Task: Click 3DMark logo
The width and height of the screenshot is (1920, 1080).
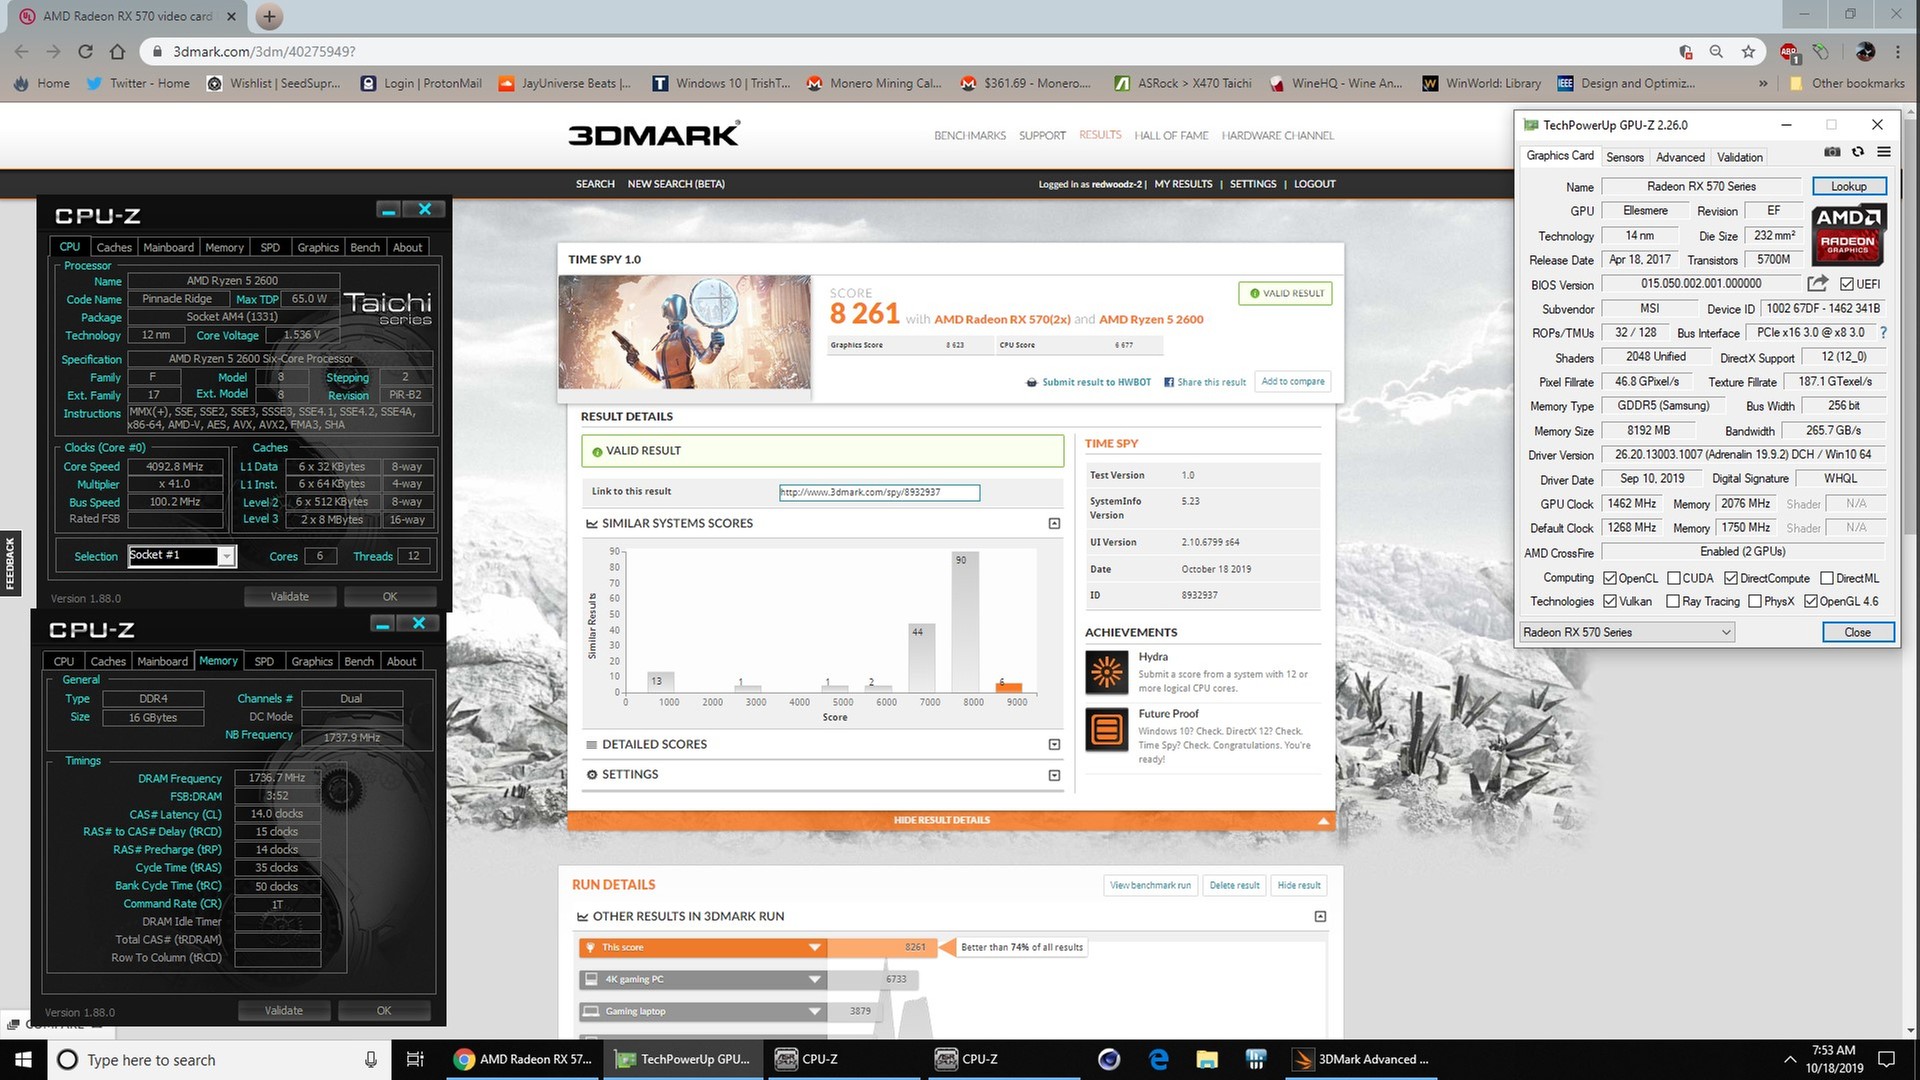Action: click(x=654, y=134)
